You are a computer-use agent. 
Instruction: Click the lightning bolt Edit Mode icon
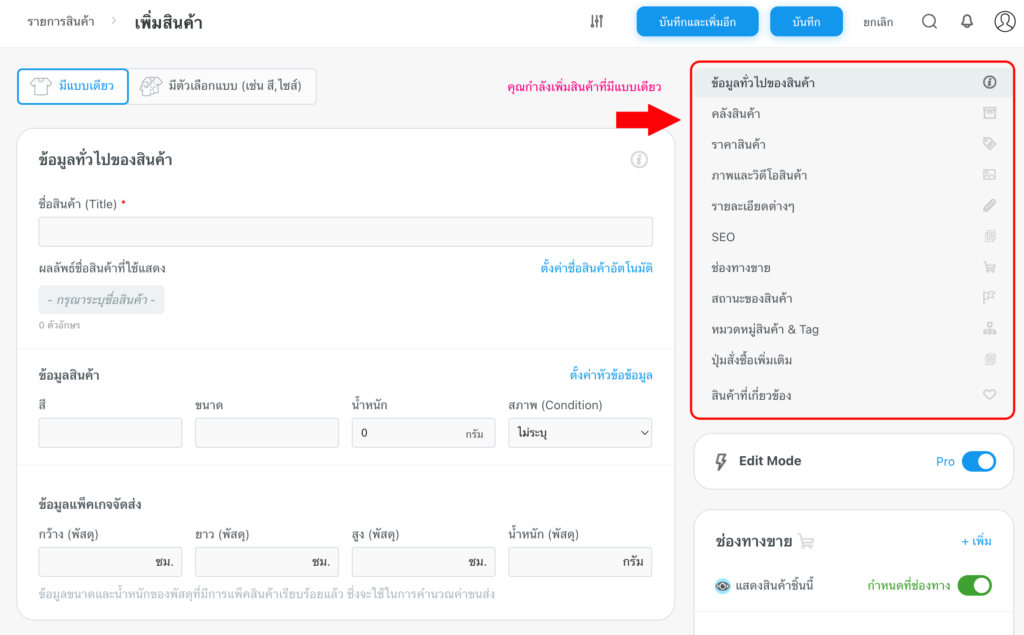coord(720,461)
